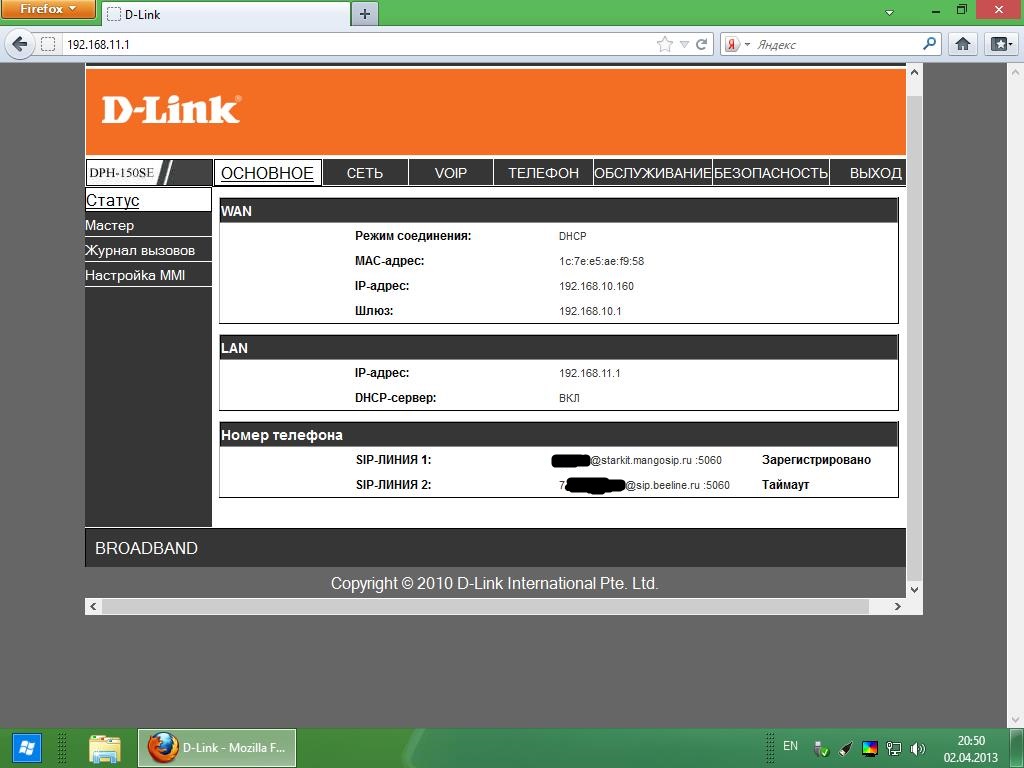Switch to the БЕЗОПАСНОСТЬ tab

[771, 173]
